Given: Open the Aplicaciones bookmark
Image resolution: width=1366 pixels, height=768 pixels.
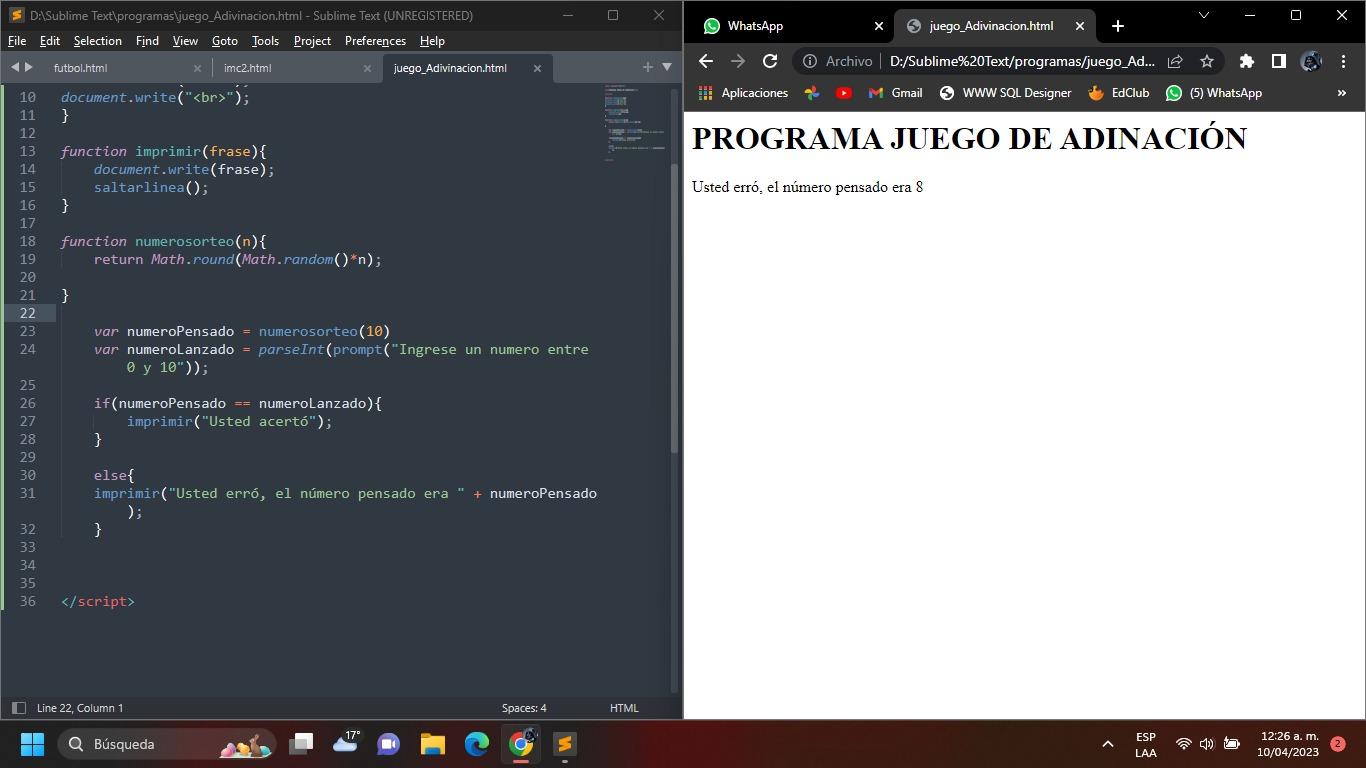Looking at the screenshot, I should coord(743,93).
